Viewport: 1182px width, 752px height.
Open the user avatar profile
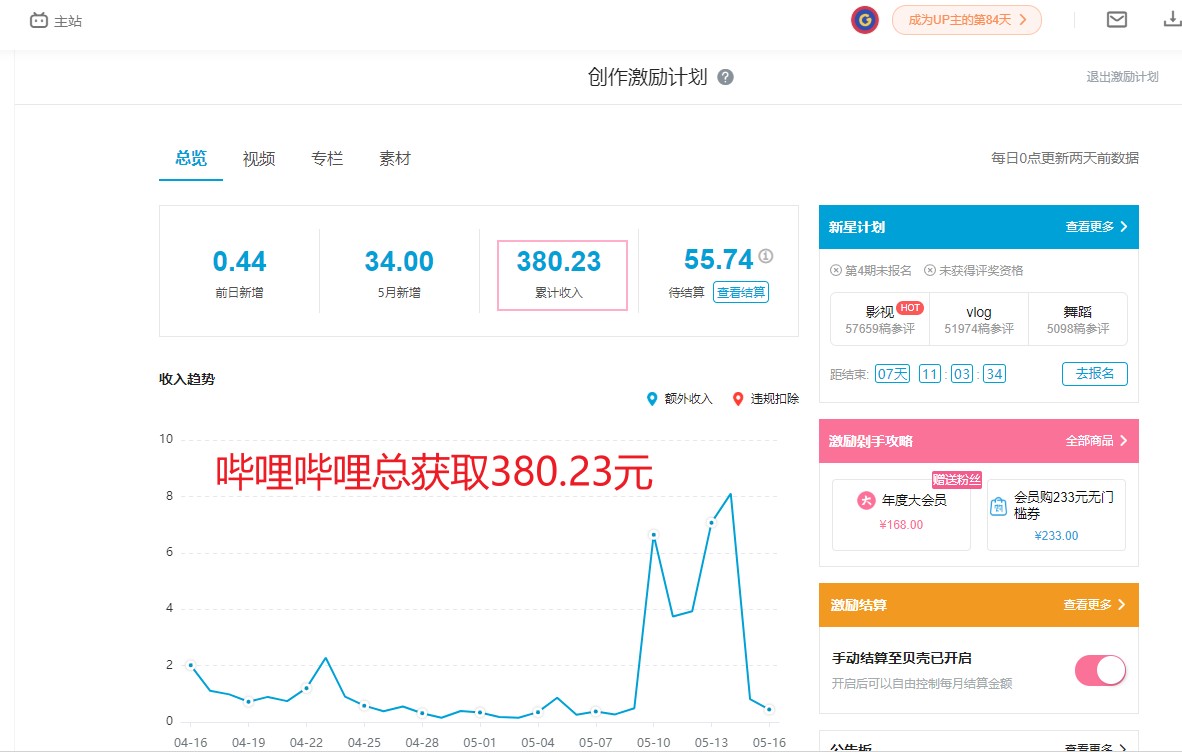(x=865, y=20)
